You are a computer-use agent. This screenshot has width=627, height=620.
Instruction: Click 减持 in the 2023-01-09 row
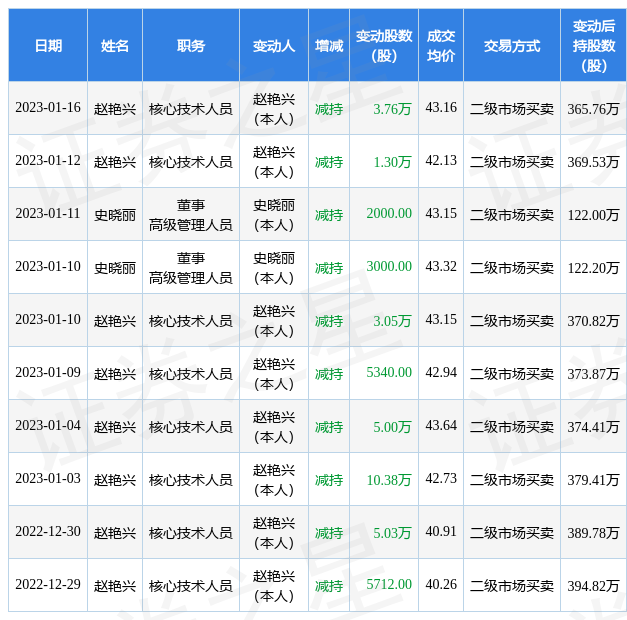coord(329,374)
